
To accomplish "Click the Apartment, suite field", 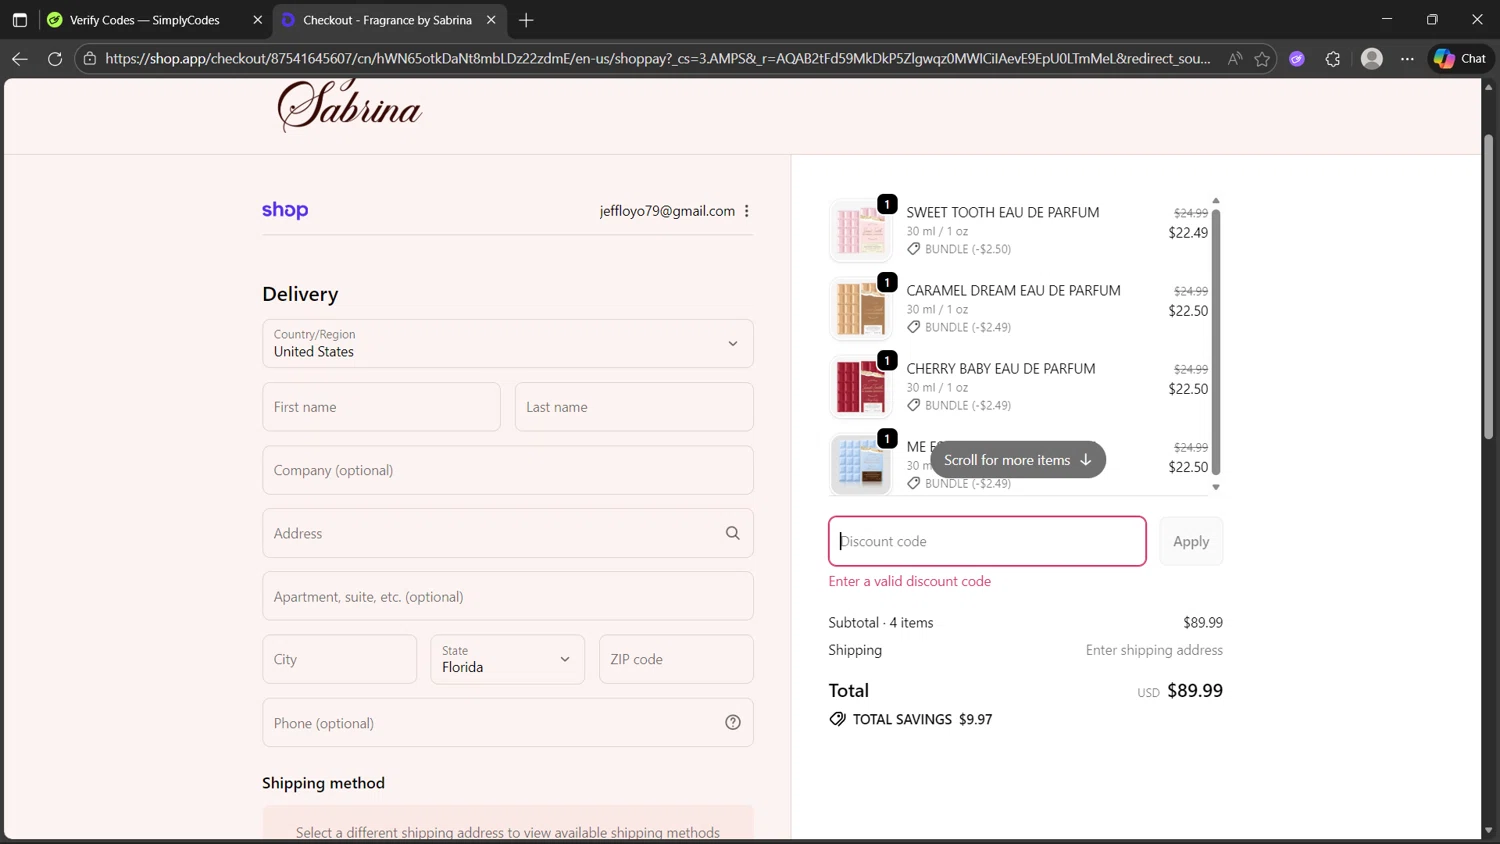I will click(508, 596).
